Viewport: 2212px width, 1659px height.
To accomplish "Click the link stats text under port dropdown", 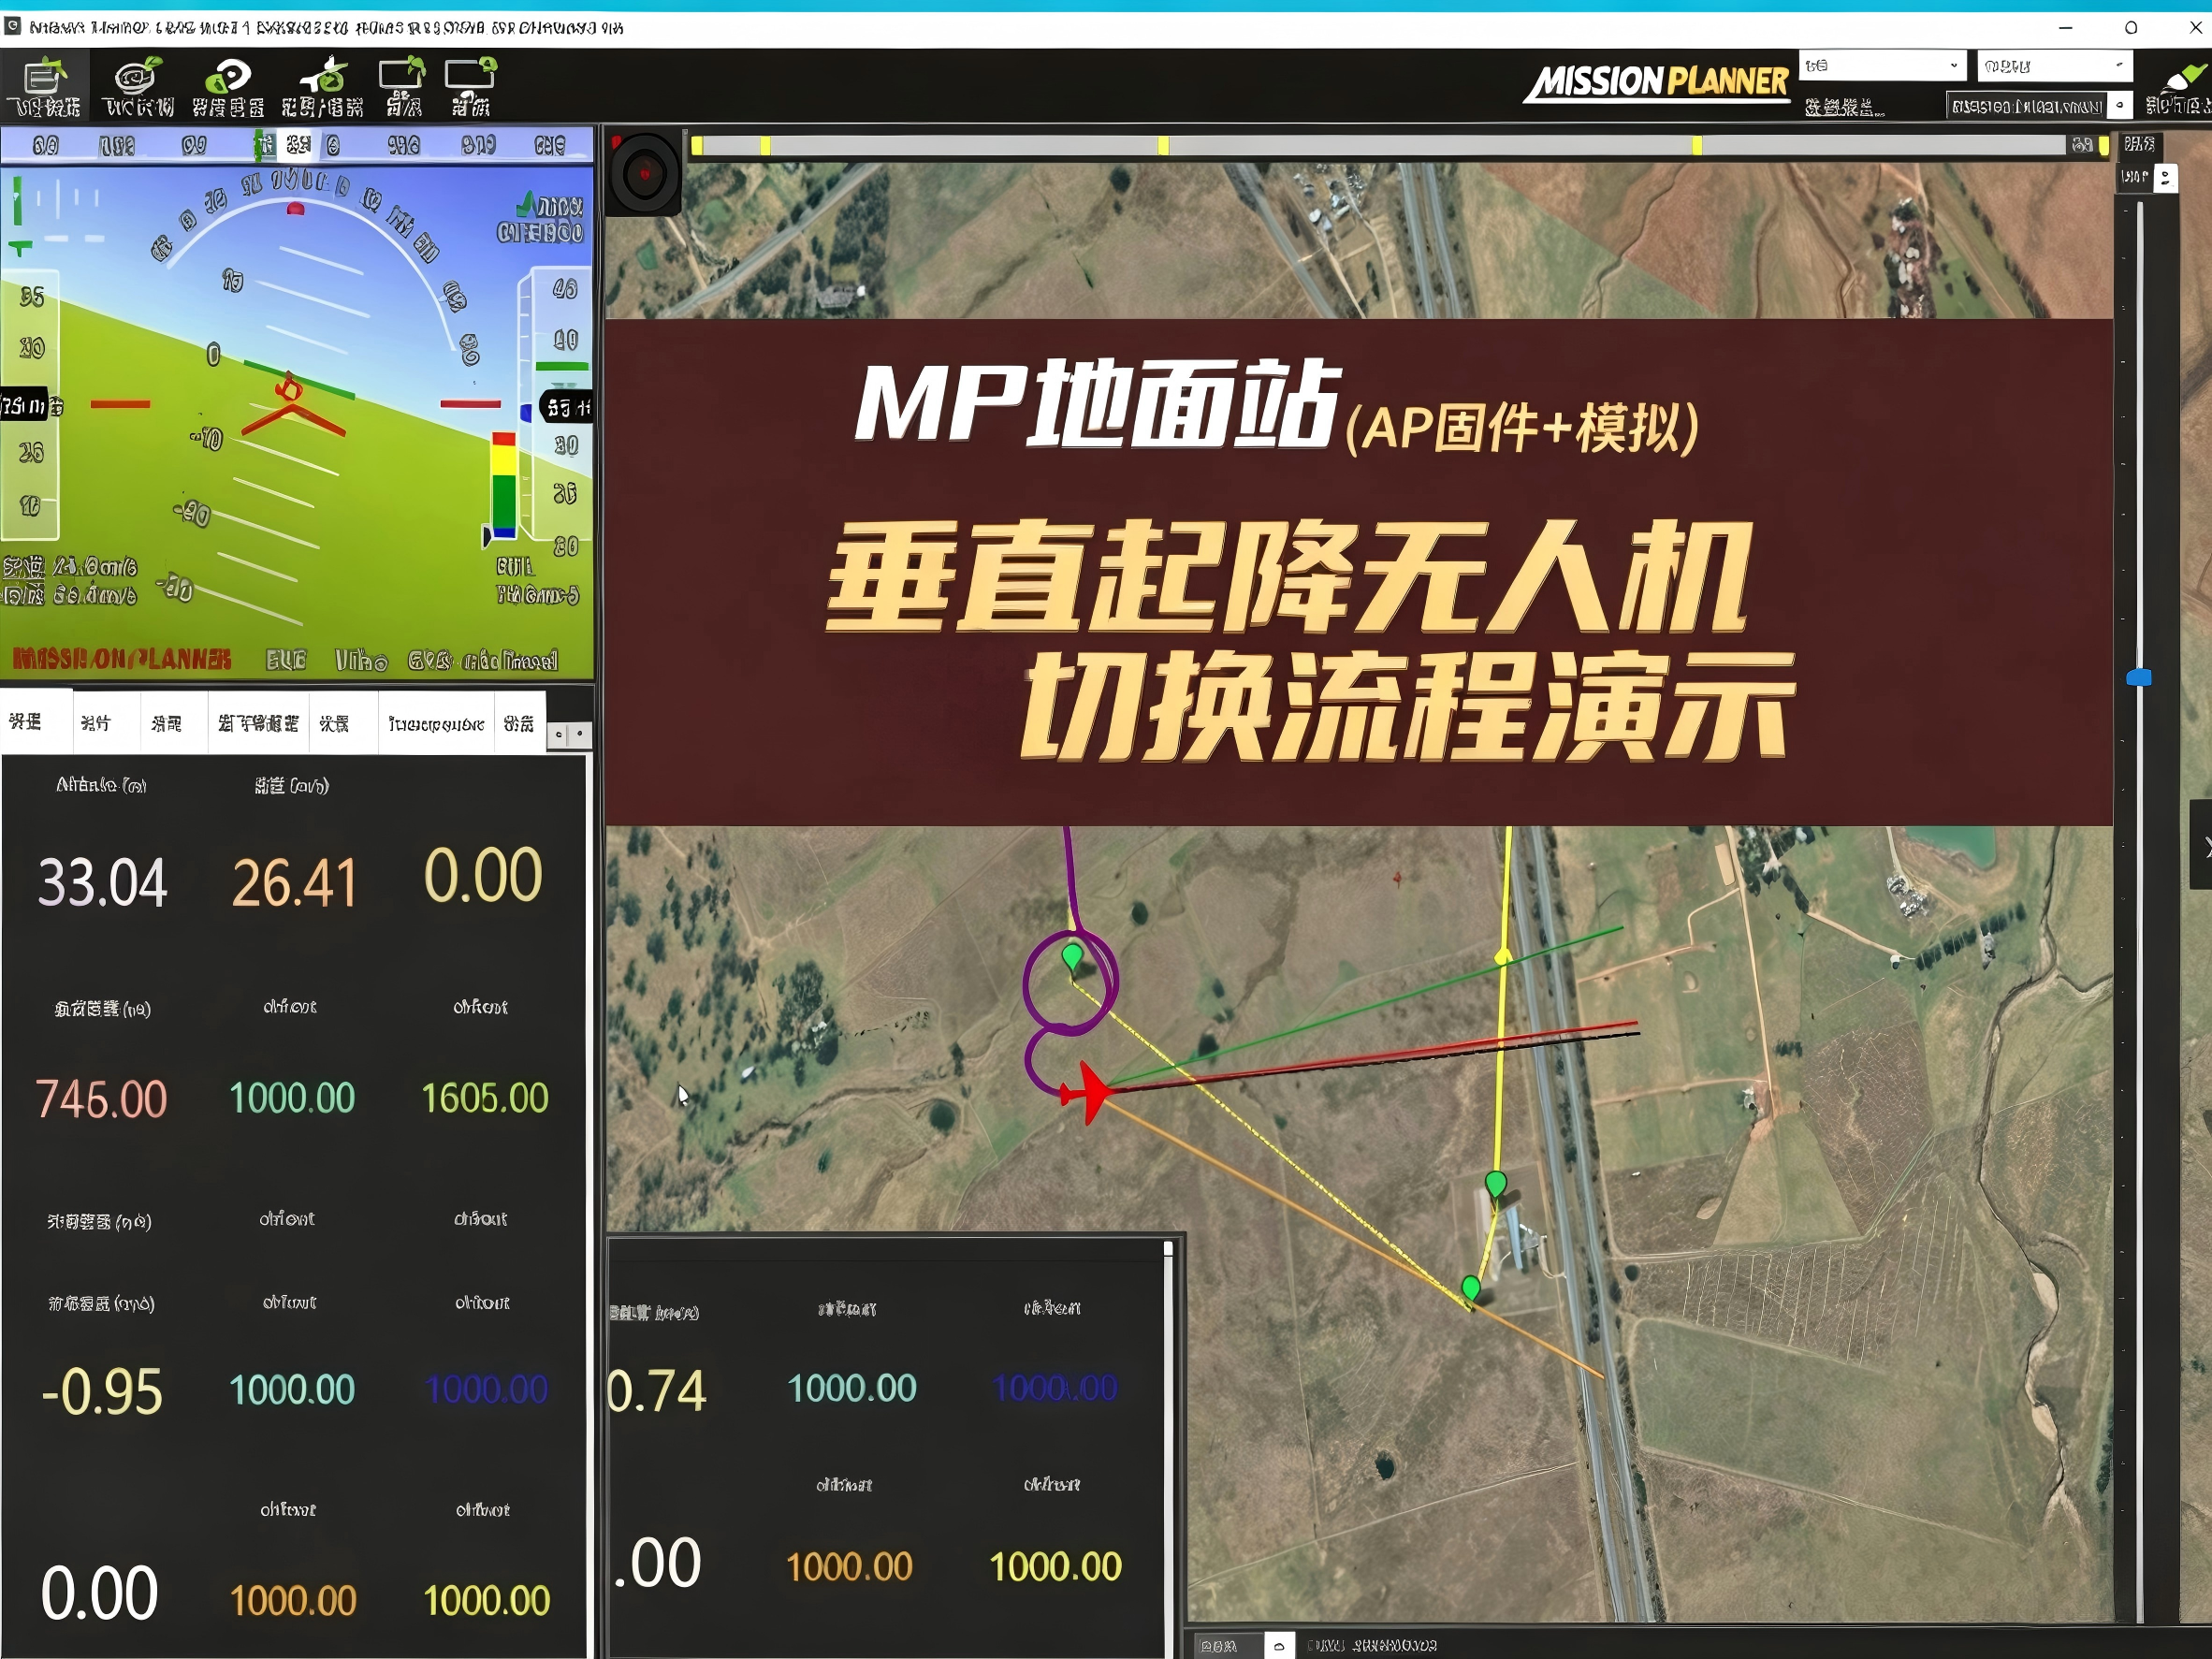I will (1844, 107).
